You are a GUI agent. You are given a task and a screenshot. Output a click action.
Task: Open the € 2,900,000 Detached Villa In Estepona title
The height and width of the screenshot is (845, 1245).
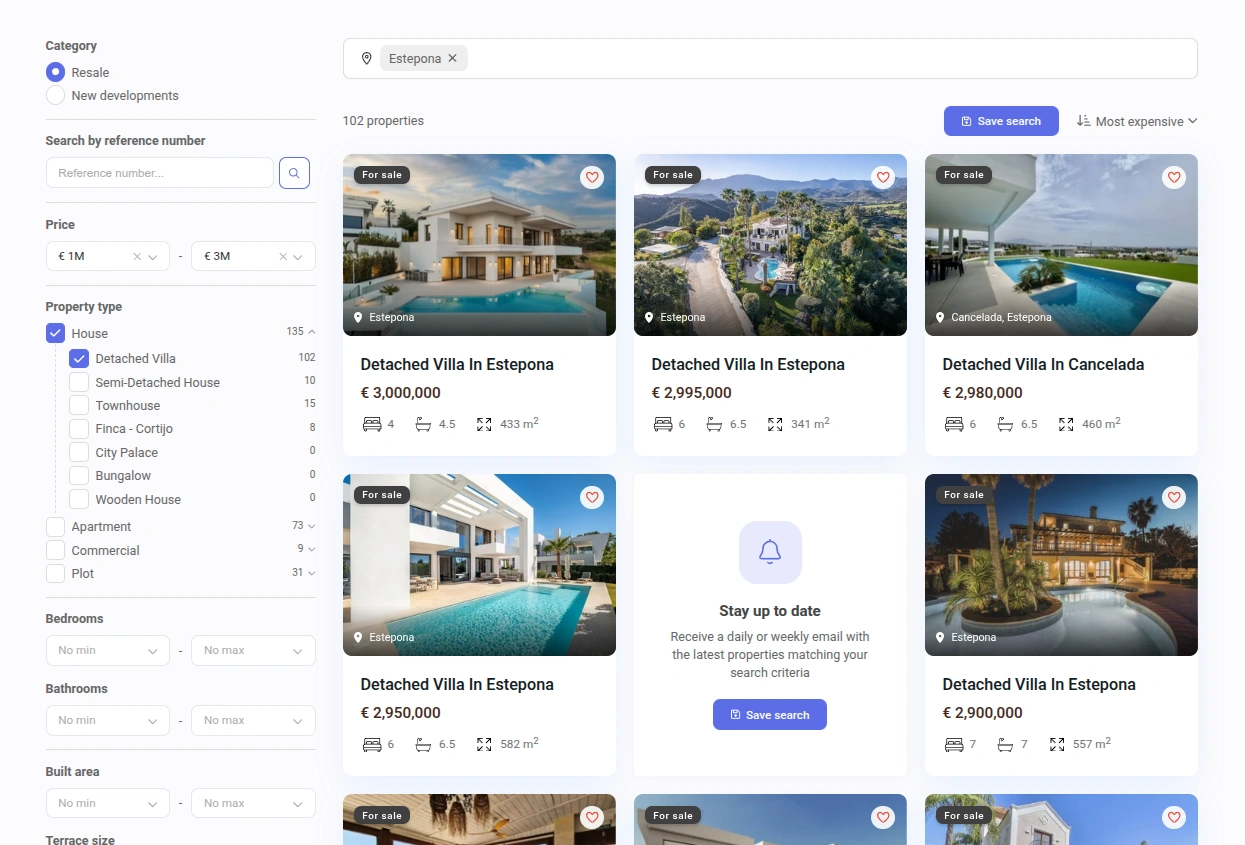1039,684
